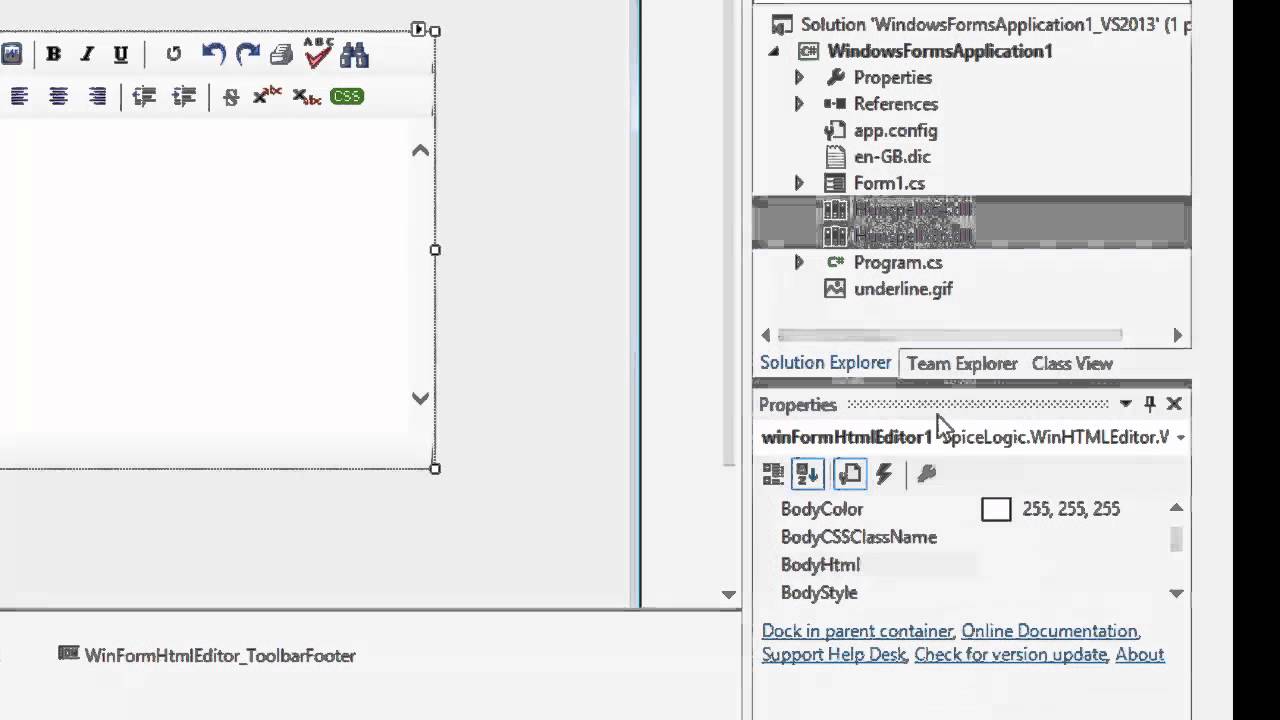Open the Online Documentation link
1280x720 pixels.
pyautogui.click(x=1049, y=631)
